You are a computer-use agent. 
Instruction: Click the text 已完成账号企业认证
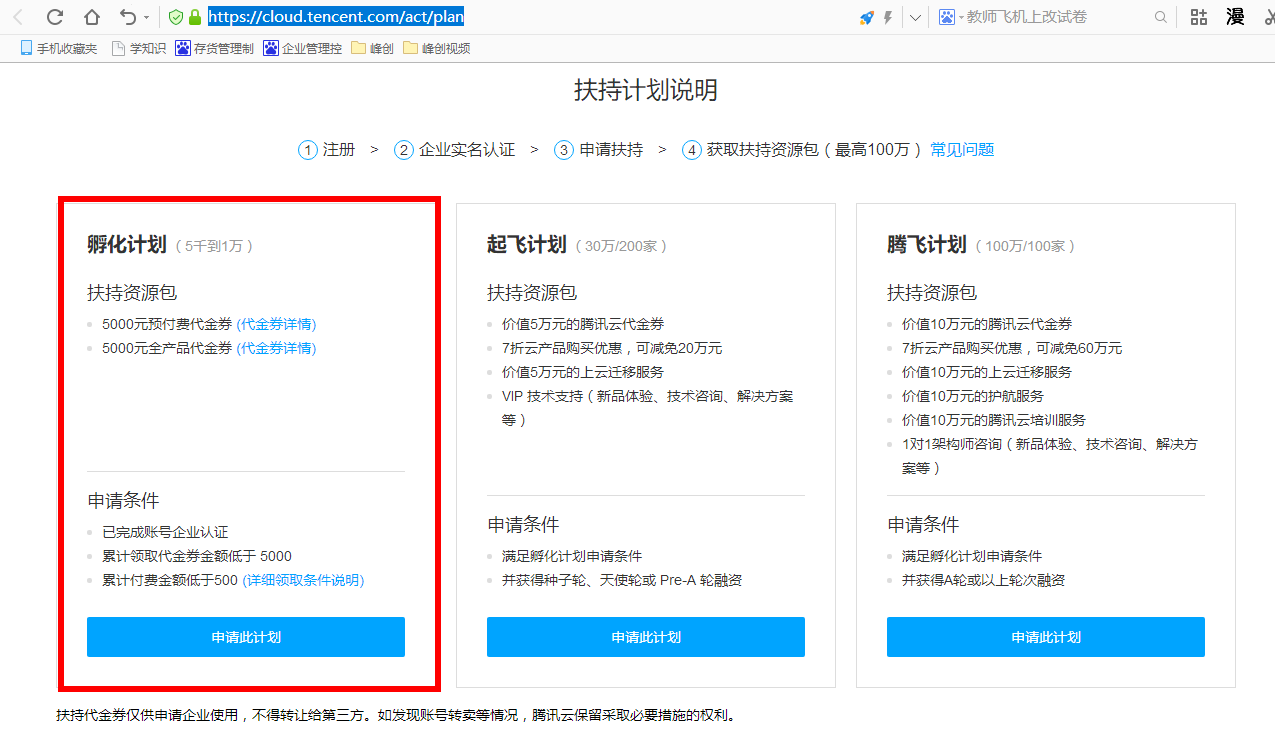pyautogui.click(x=165, y=532)
